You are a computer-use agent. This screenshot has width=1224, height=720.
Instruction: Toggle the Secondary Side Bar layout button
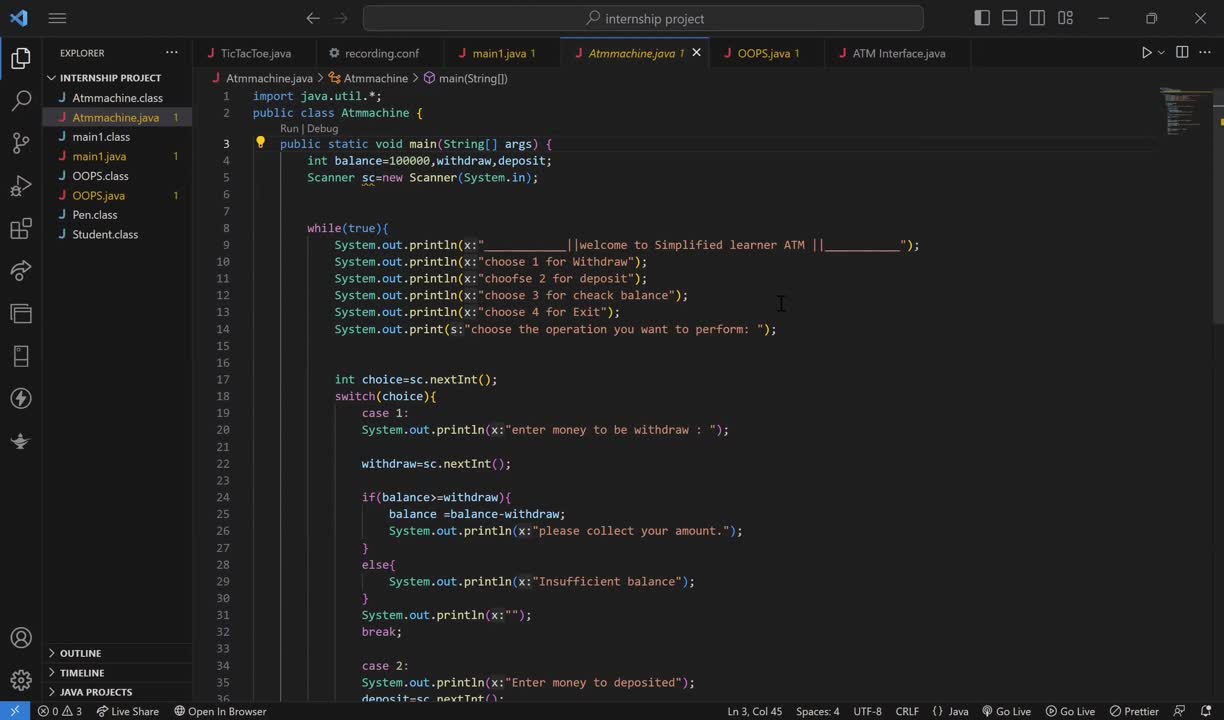(x=1038, y=18)
